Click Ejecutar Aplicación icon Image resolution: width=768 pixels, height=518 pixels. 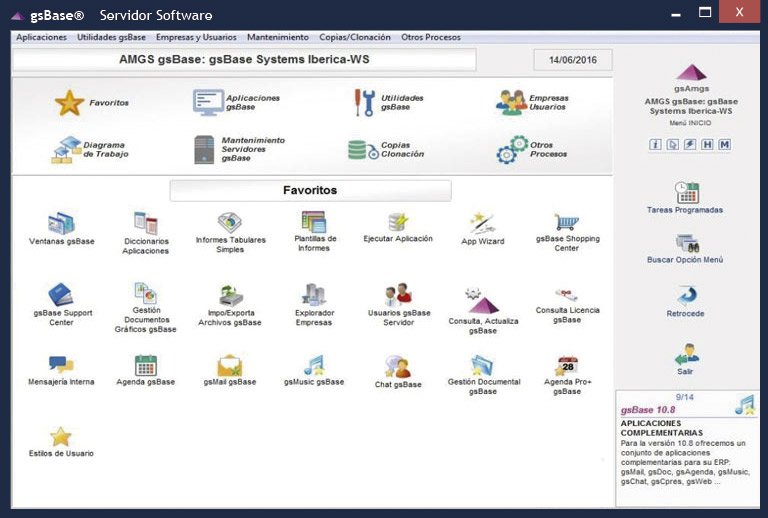398,222
